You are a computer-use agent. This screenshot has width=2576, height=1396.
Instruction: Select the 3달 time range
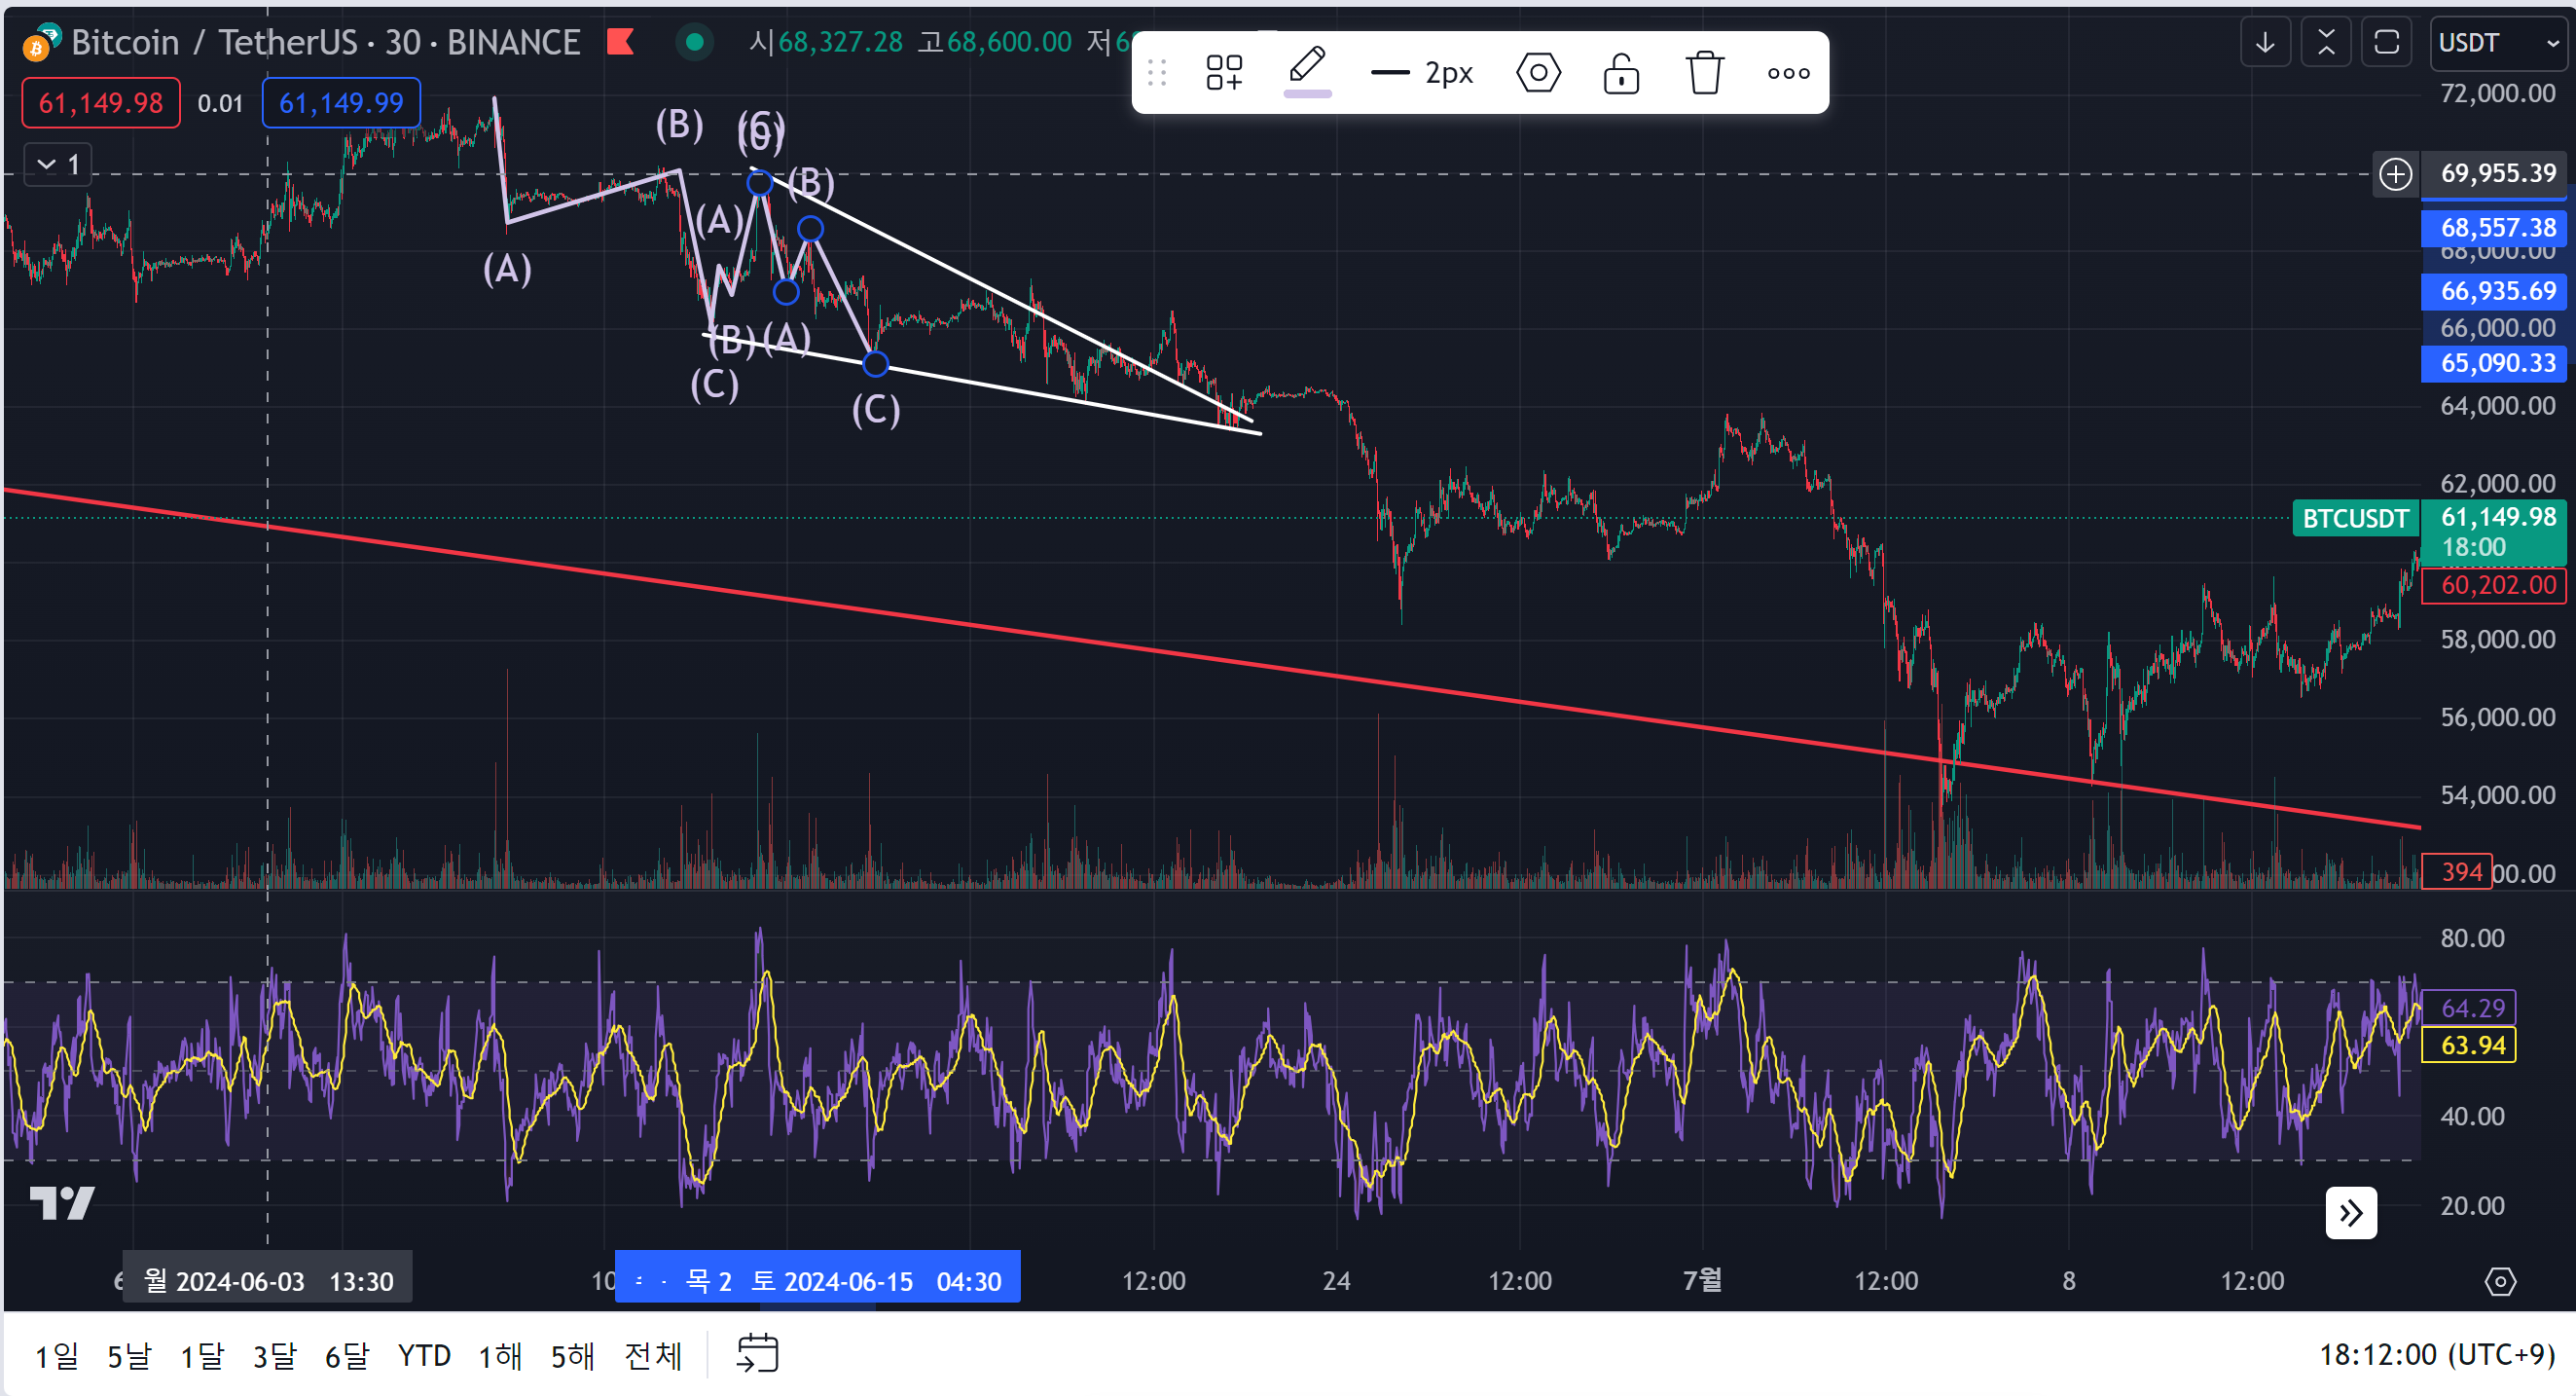point(274,1356)
